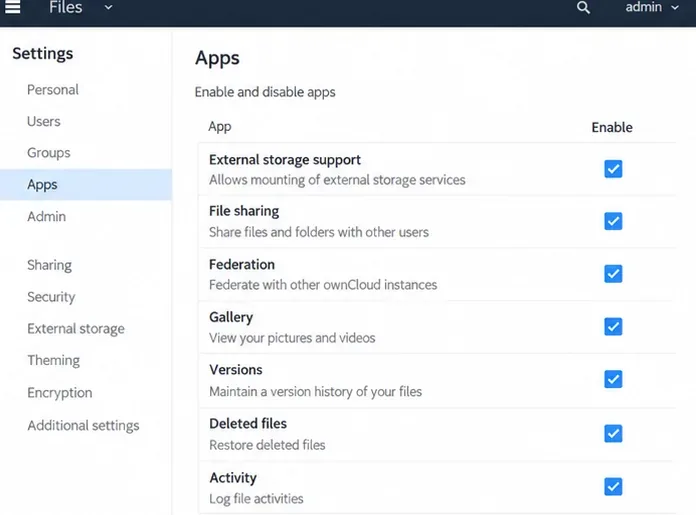The height and width of the screenshot is (515, 696).
Task: Click the Deleted files app name
Action: (248, 423)
